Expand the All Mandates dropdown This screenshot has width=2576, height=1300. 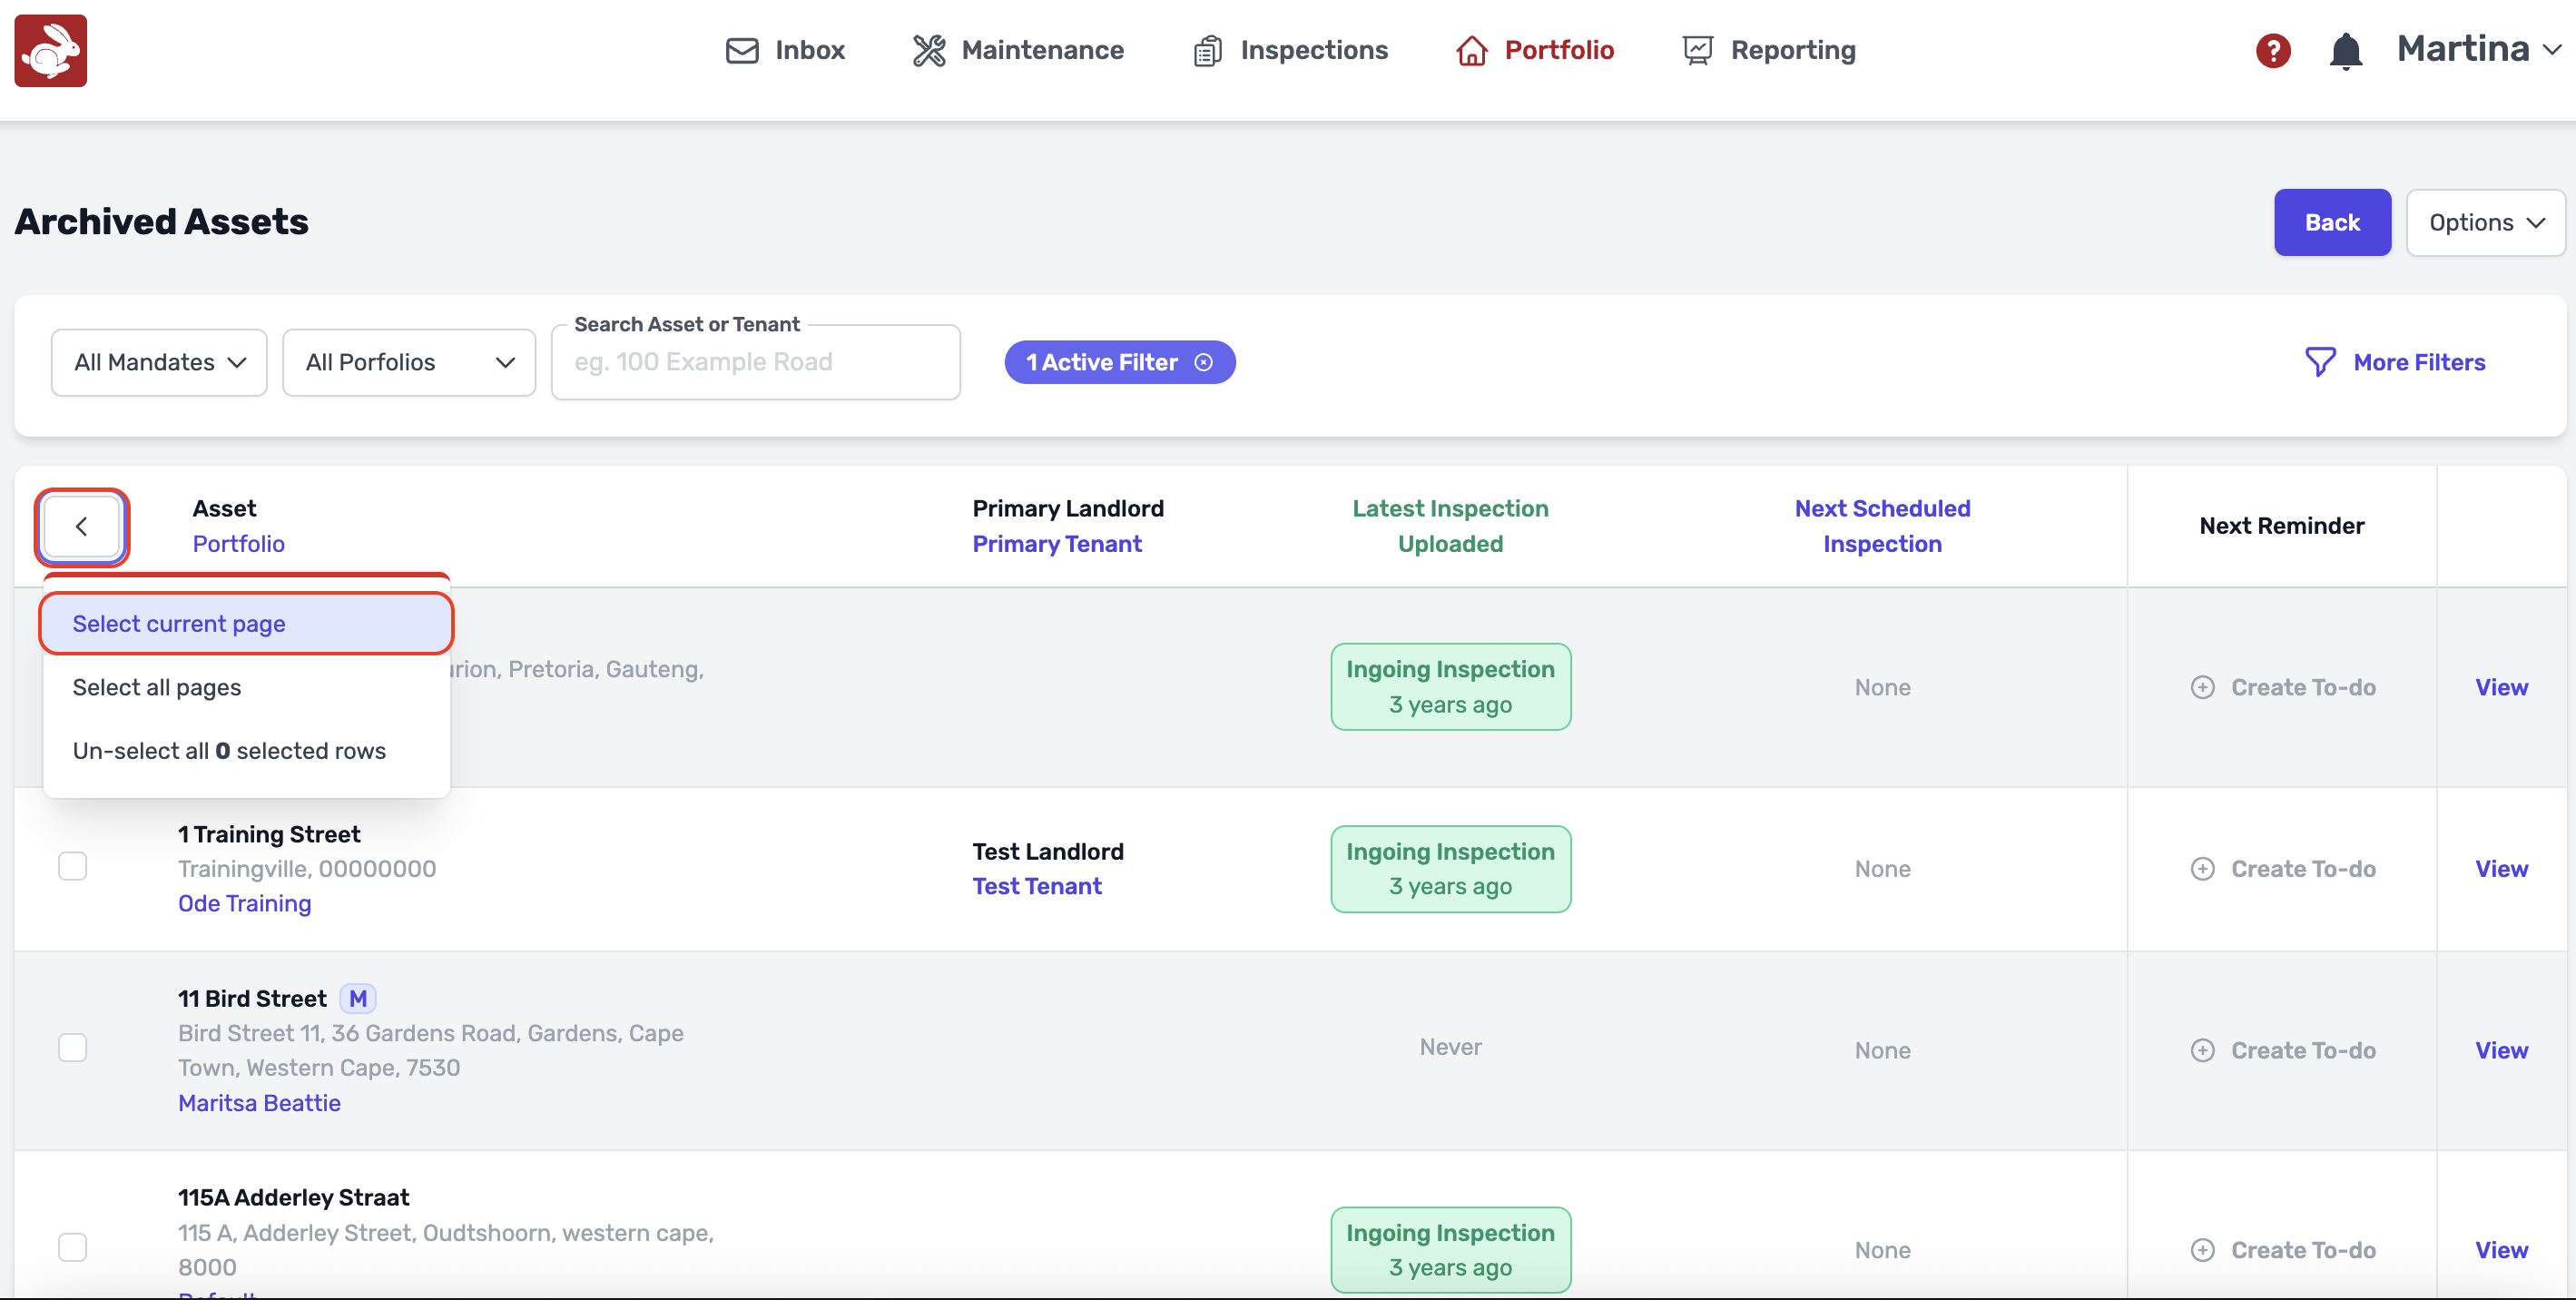point(159,362)
